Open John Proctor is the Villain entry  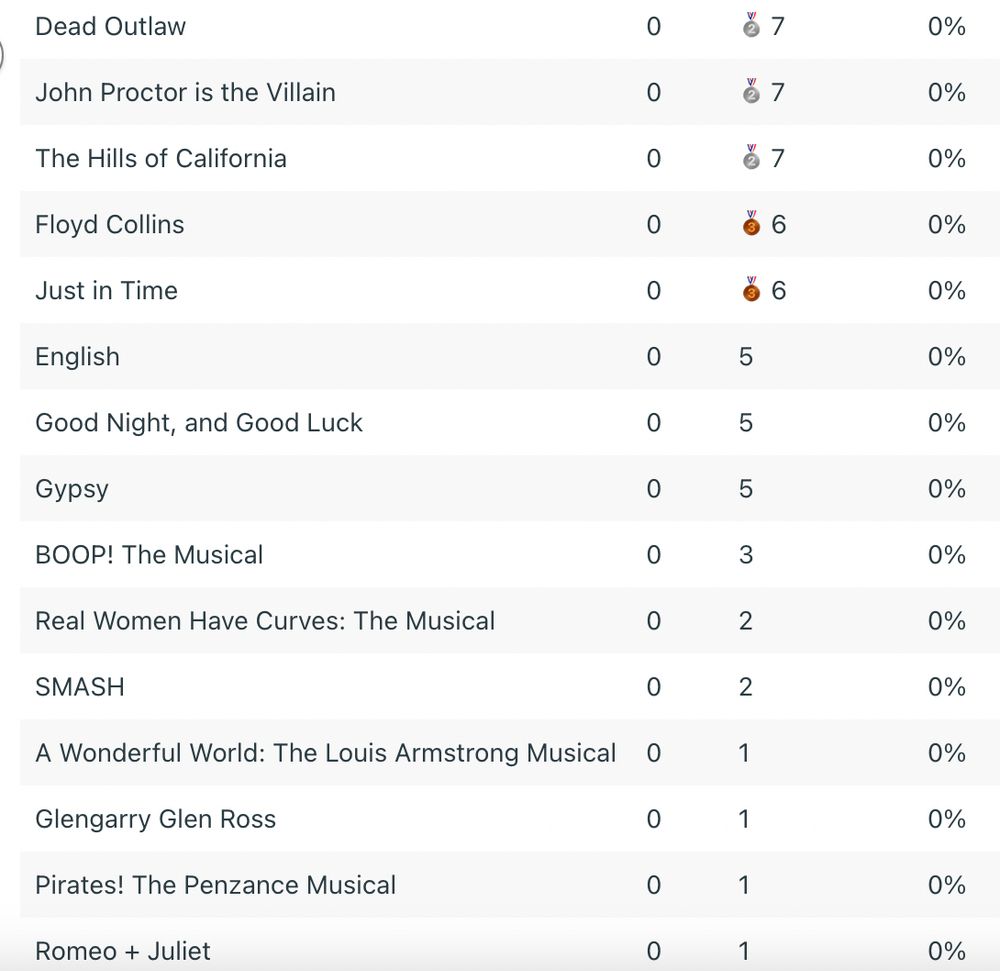point(185,92)
